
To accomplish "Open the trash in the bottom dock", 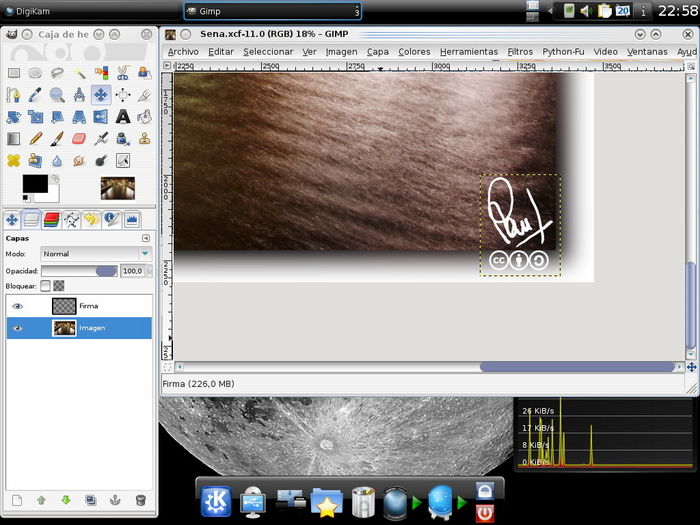I will coord(363,502).
